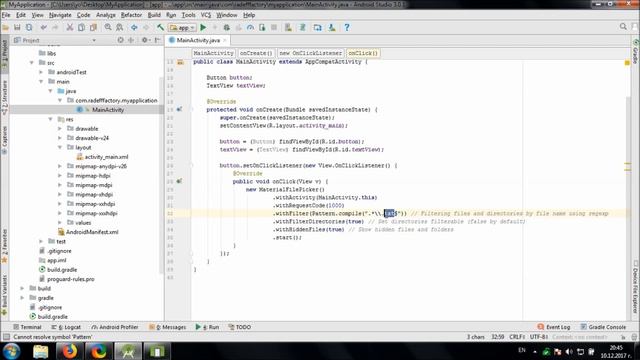The image size is (640, 360).
Task: Expand the gradle folder node
Action: 22,298
